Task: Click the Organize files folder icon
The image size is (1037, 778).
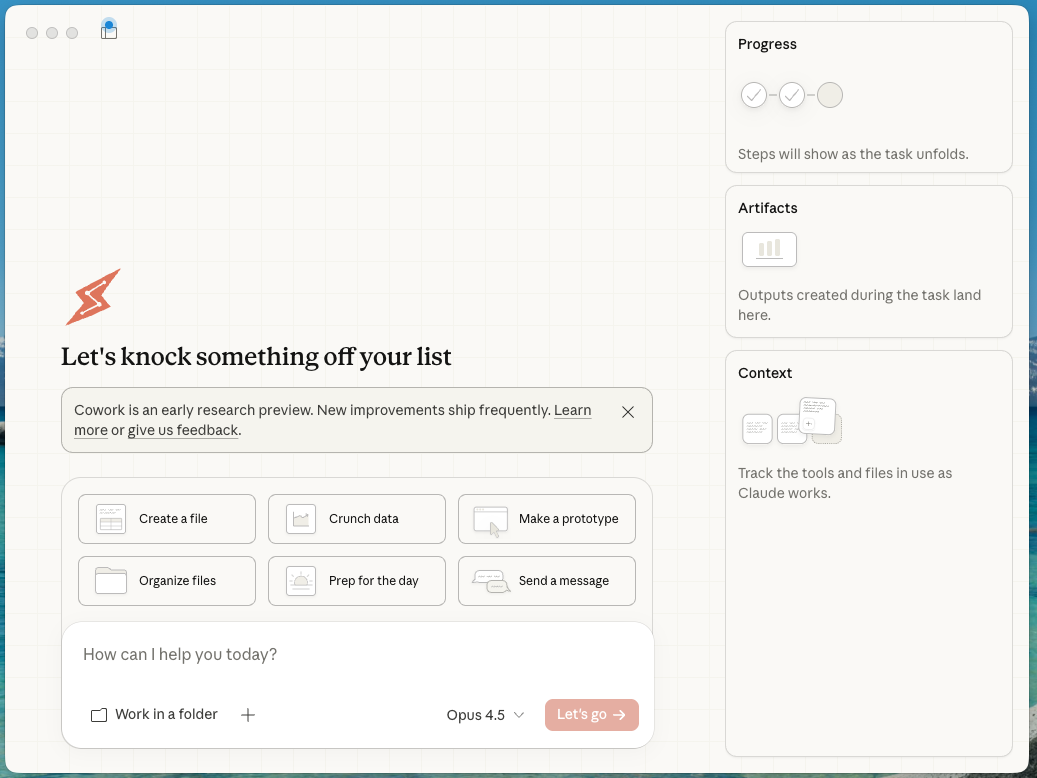Action: (110, 580)
